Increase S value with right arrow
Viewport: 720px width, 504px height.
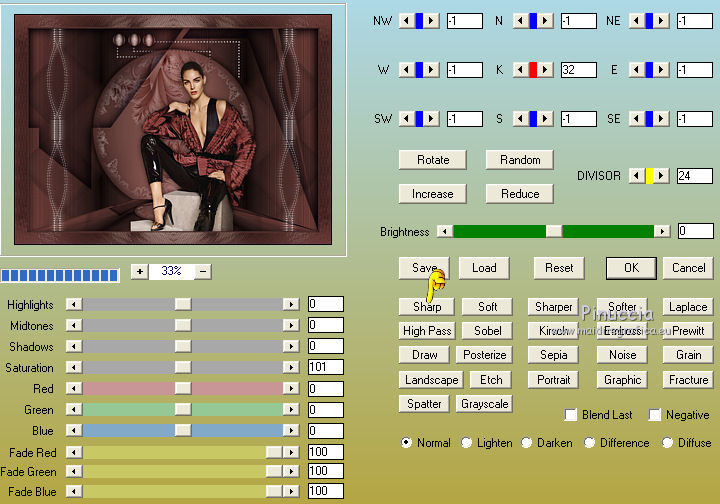545,119
